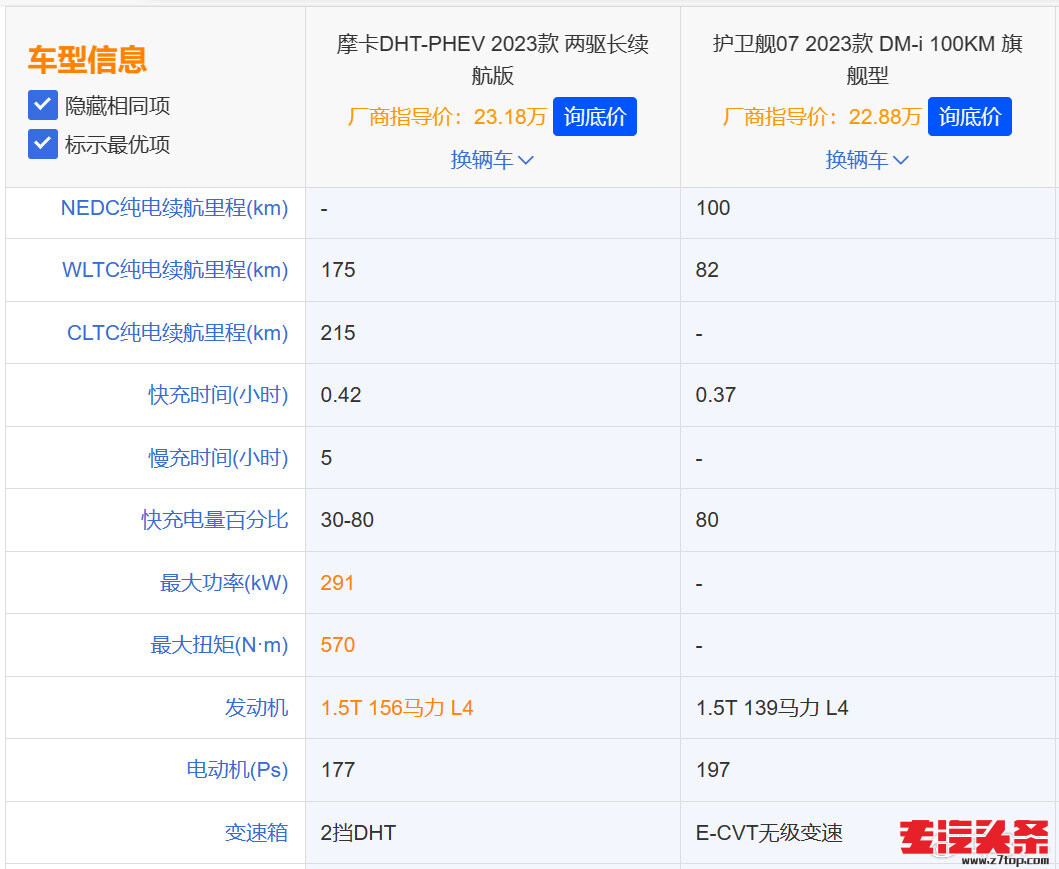Open 护卫舰07 2023款 DM-i 100KM 旗舰型 title
The image size is (1059, 869).
click(x=868, y=59)
